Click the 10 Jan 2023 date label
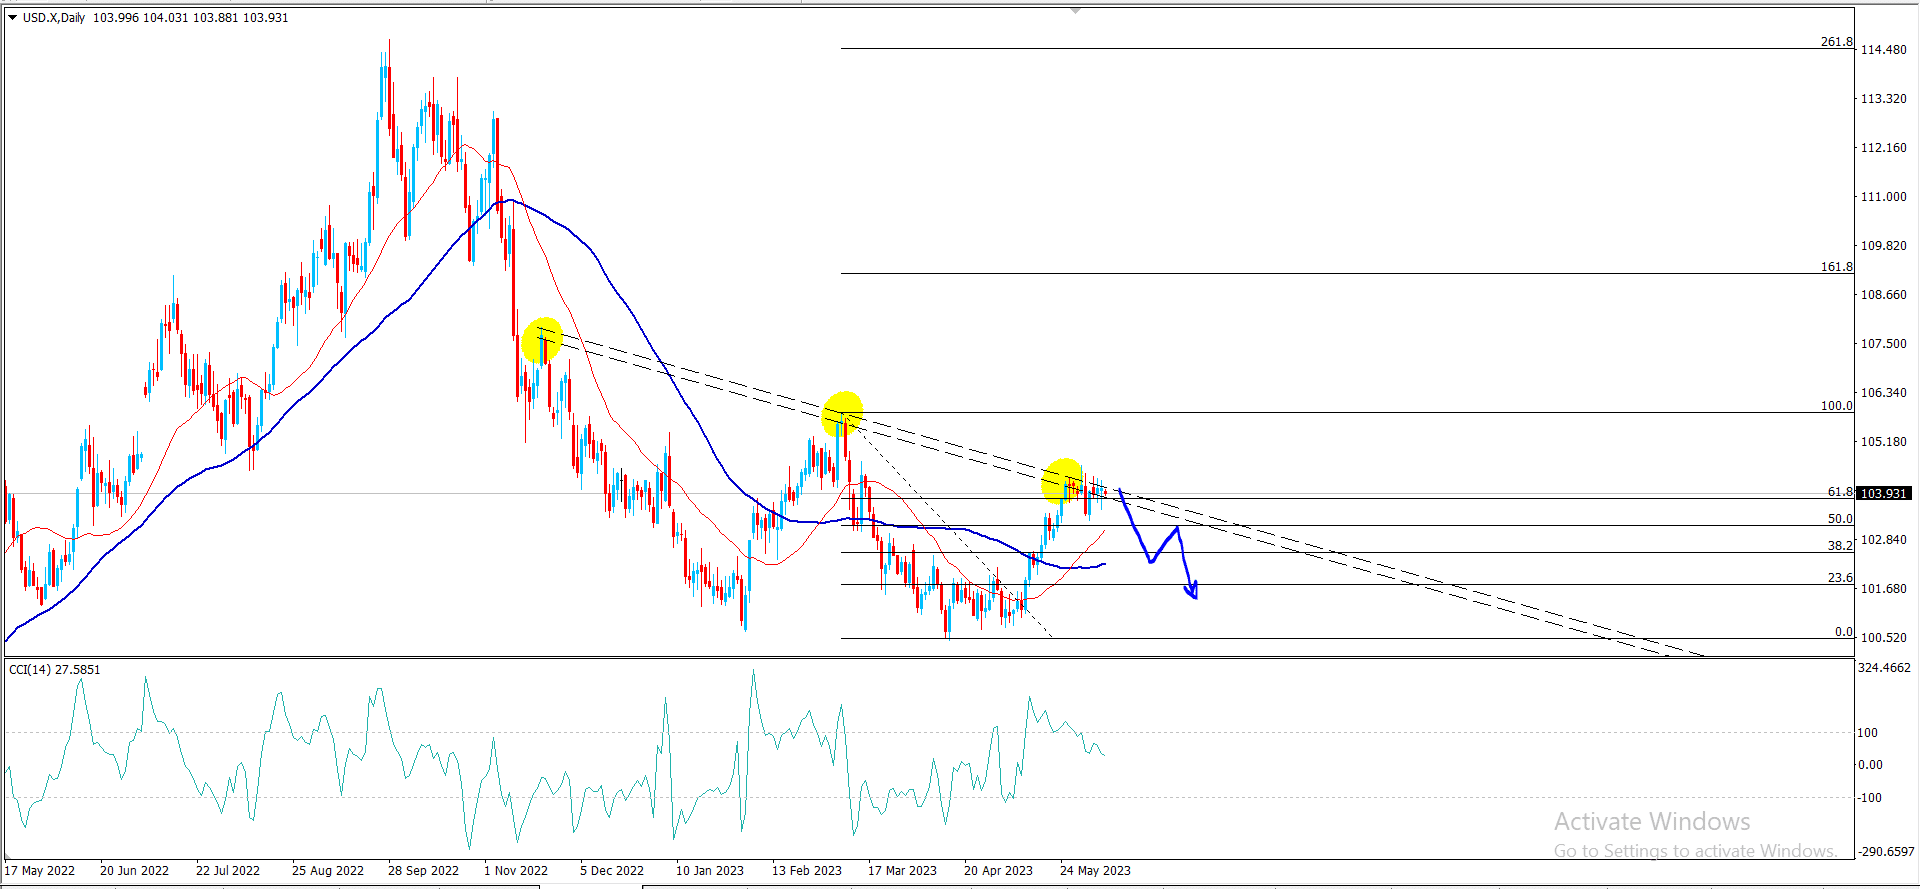The width and height of the screenshot is (1920, 889). point(710,871)
